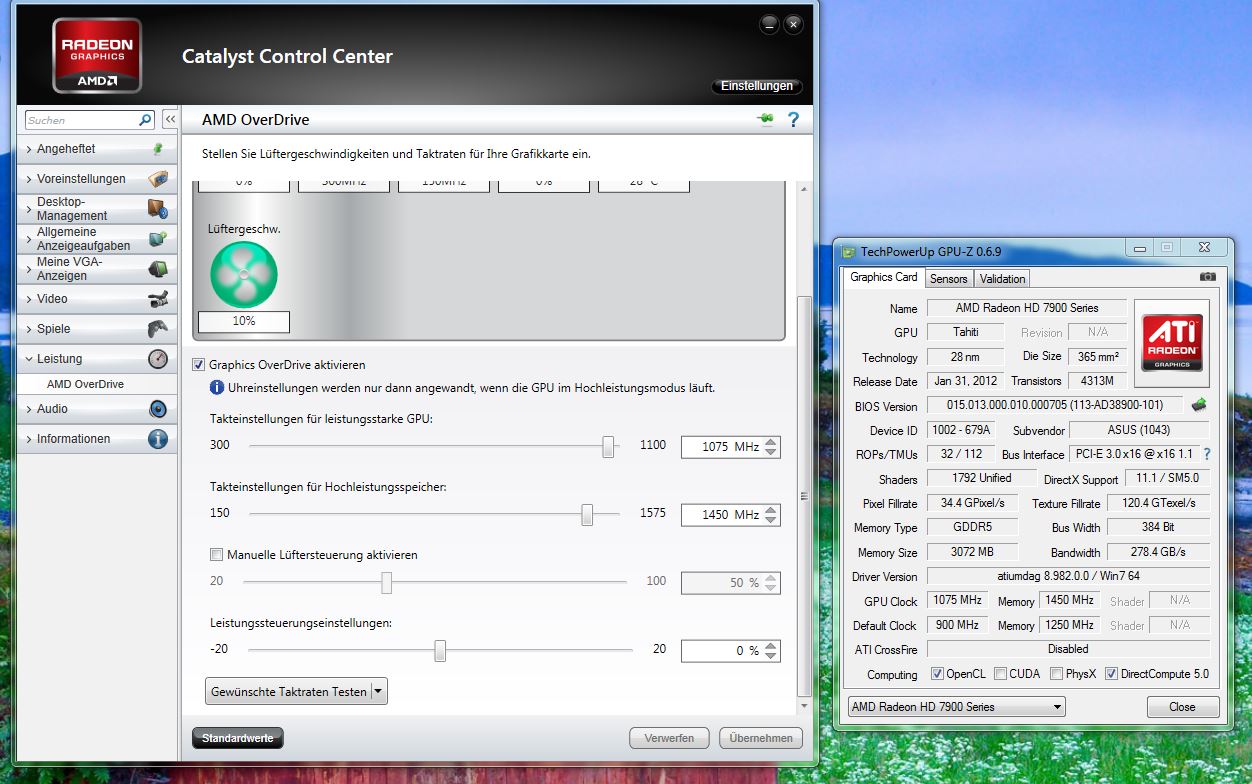Click the fan speed Lüftergeschw. icon
Screen dimensions: 1252x784
(244, 274)
